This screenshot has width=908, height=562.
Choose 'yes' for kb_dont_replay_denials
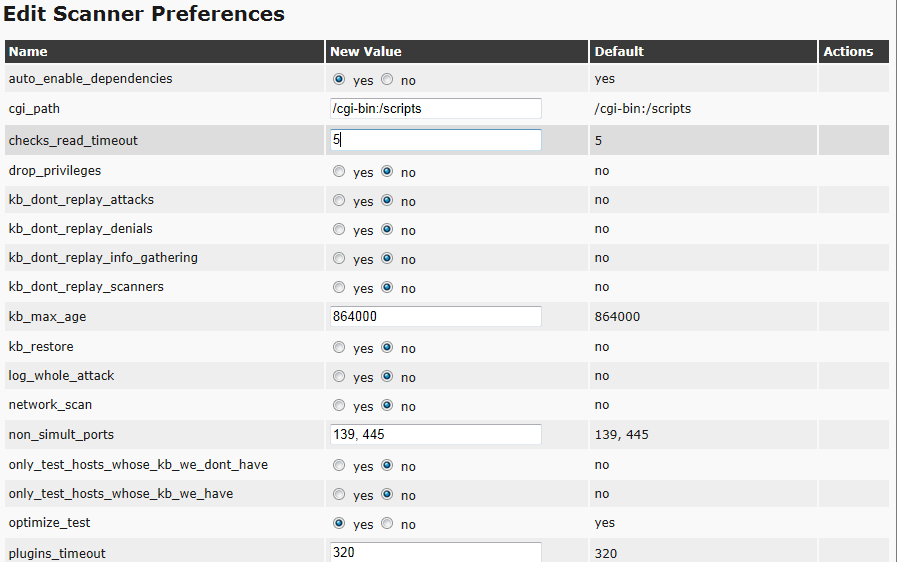(339, 229)
